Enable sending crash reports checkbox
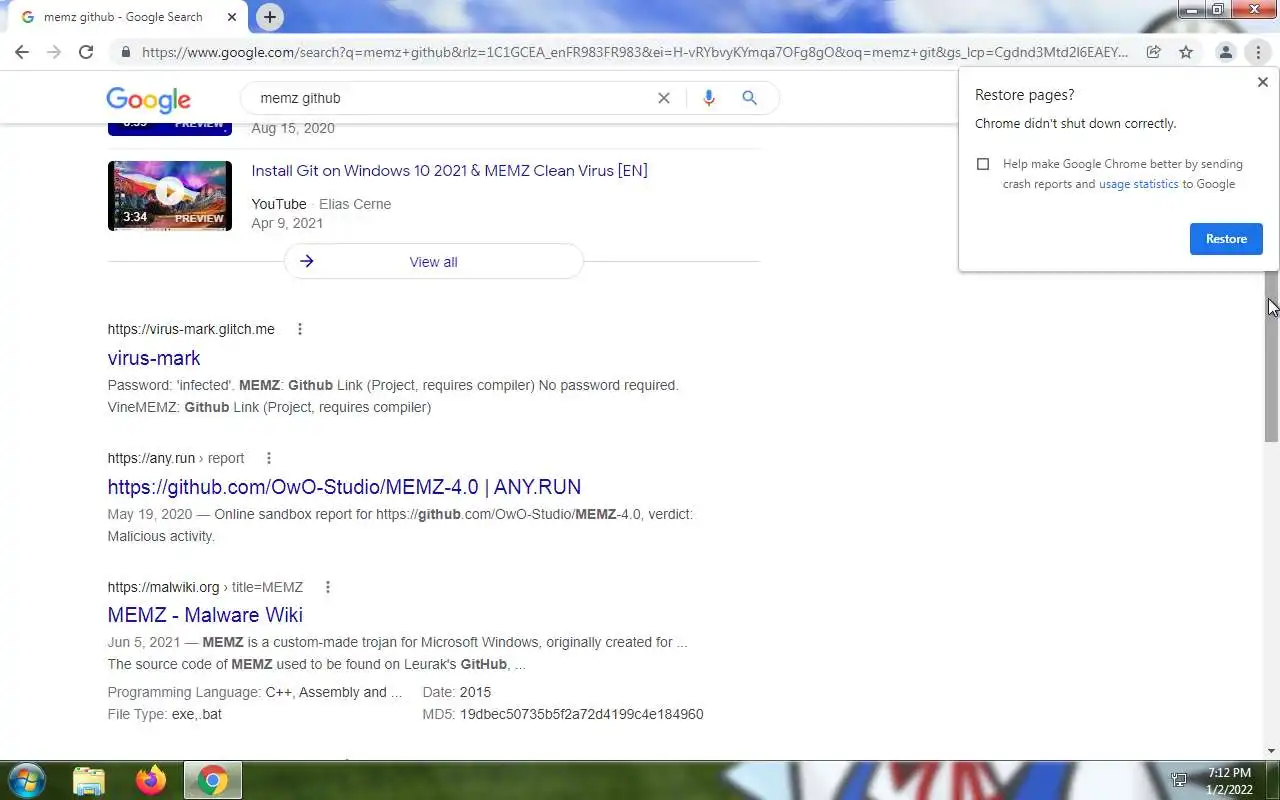1280x800 pixels. 983,164
